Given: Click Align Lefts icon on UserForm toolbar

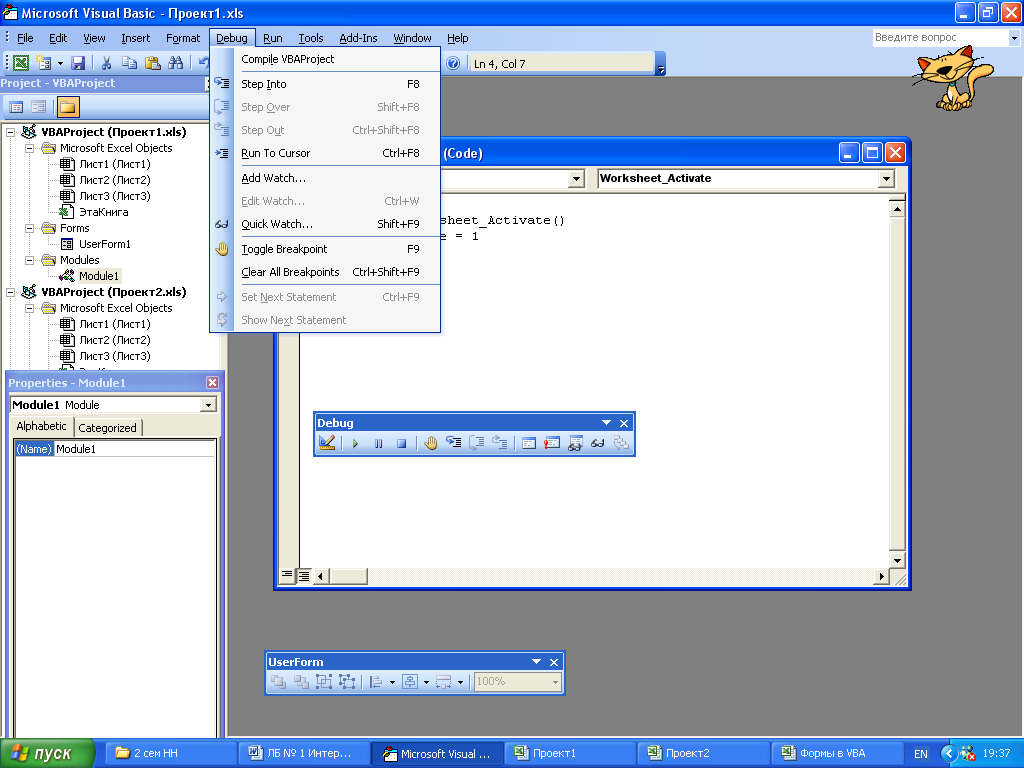Looking at the screenshot, I should click(376, 682).
